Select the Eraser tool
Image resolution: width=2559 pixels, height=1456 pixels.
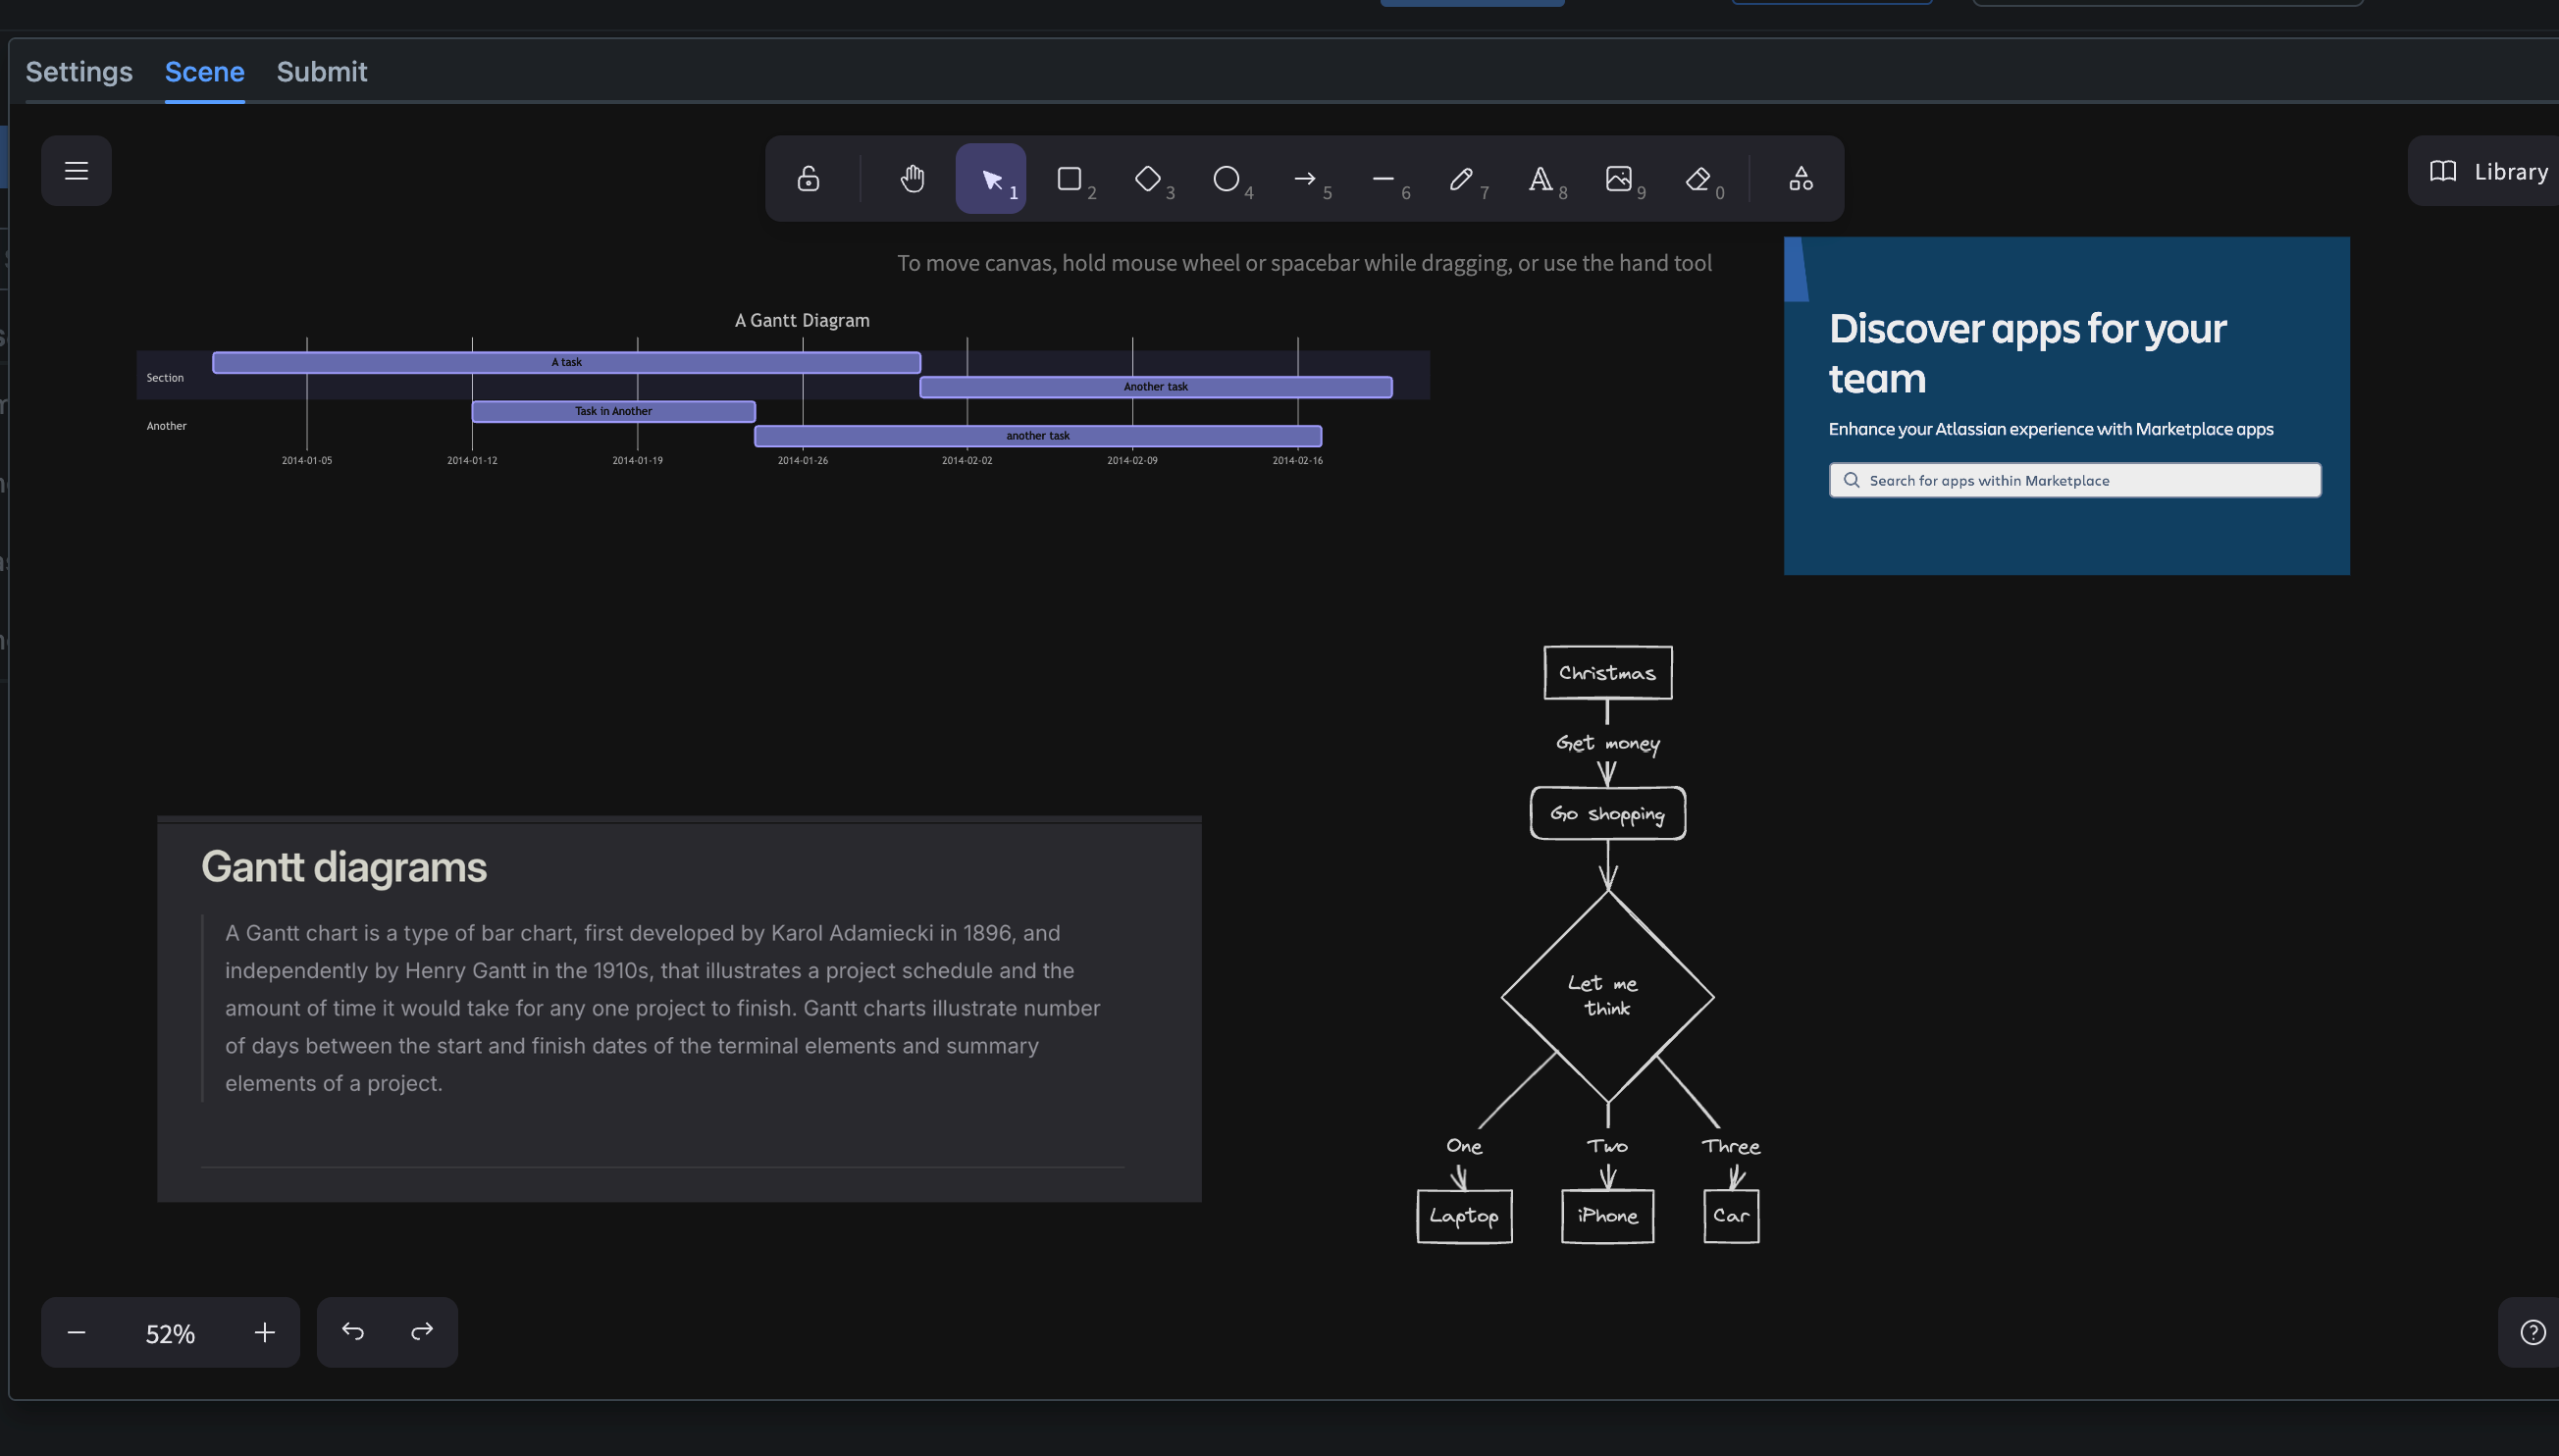[x=1697, y=179]
